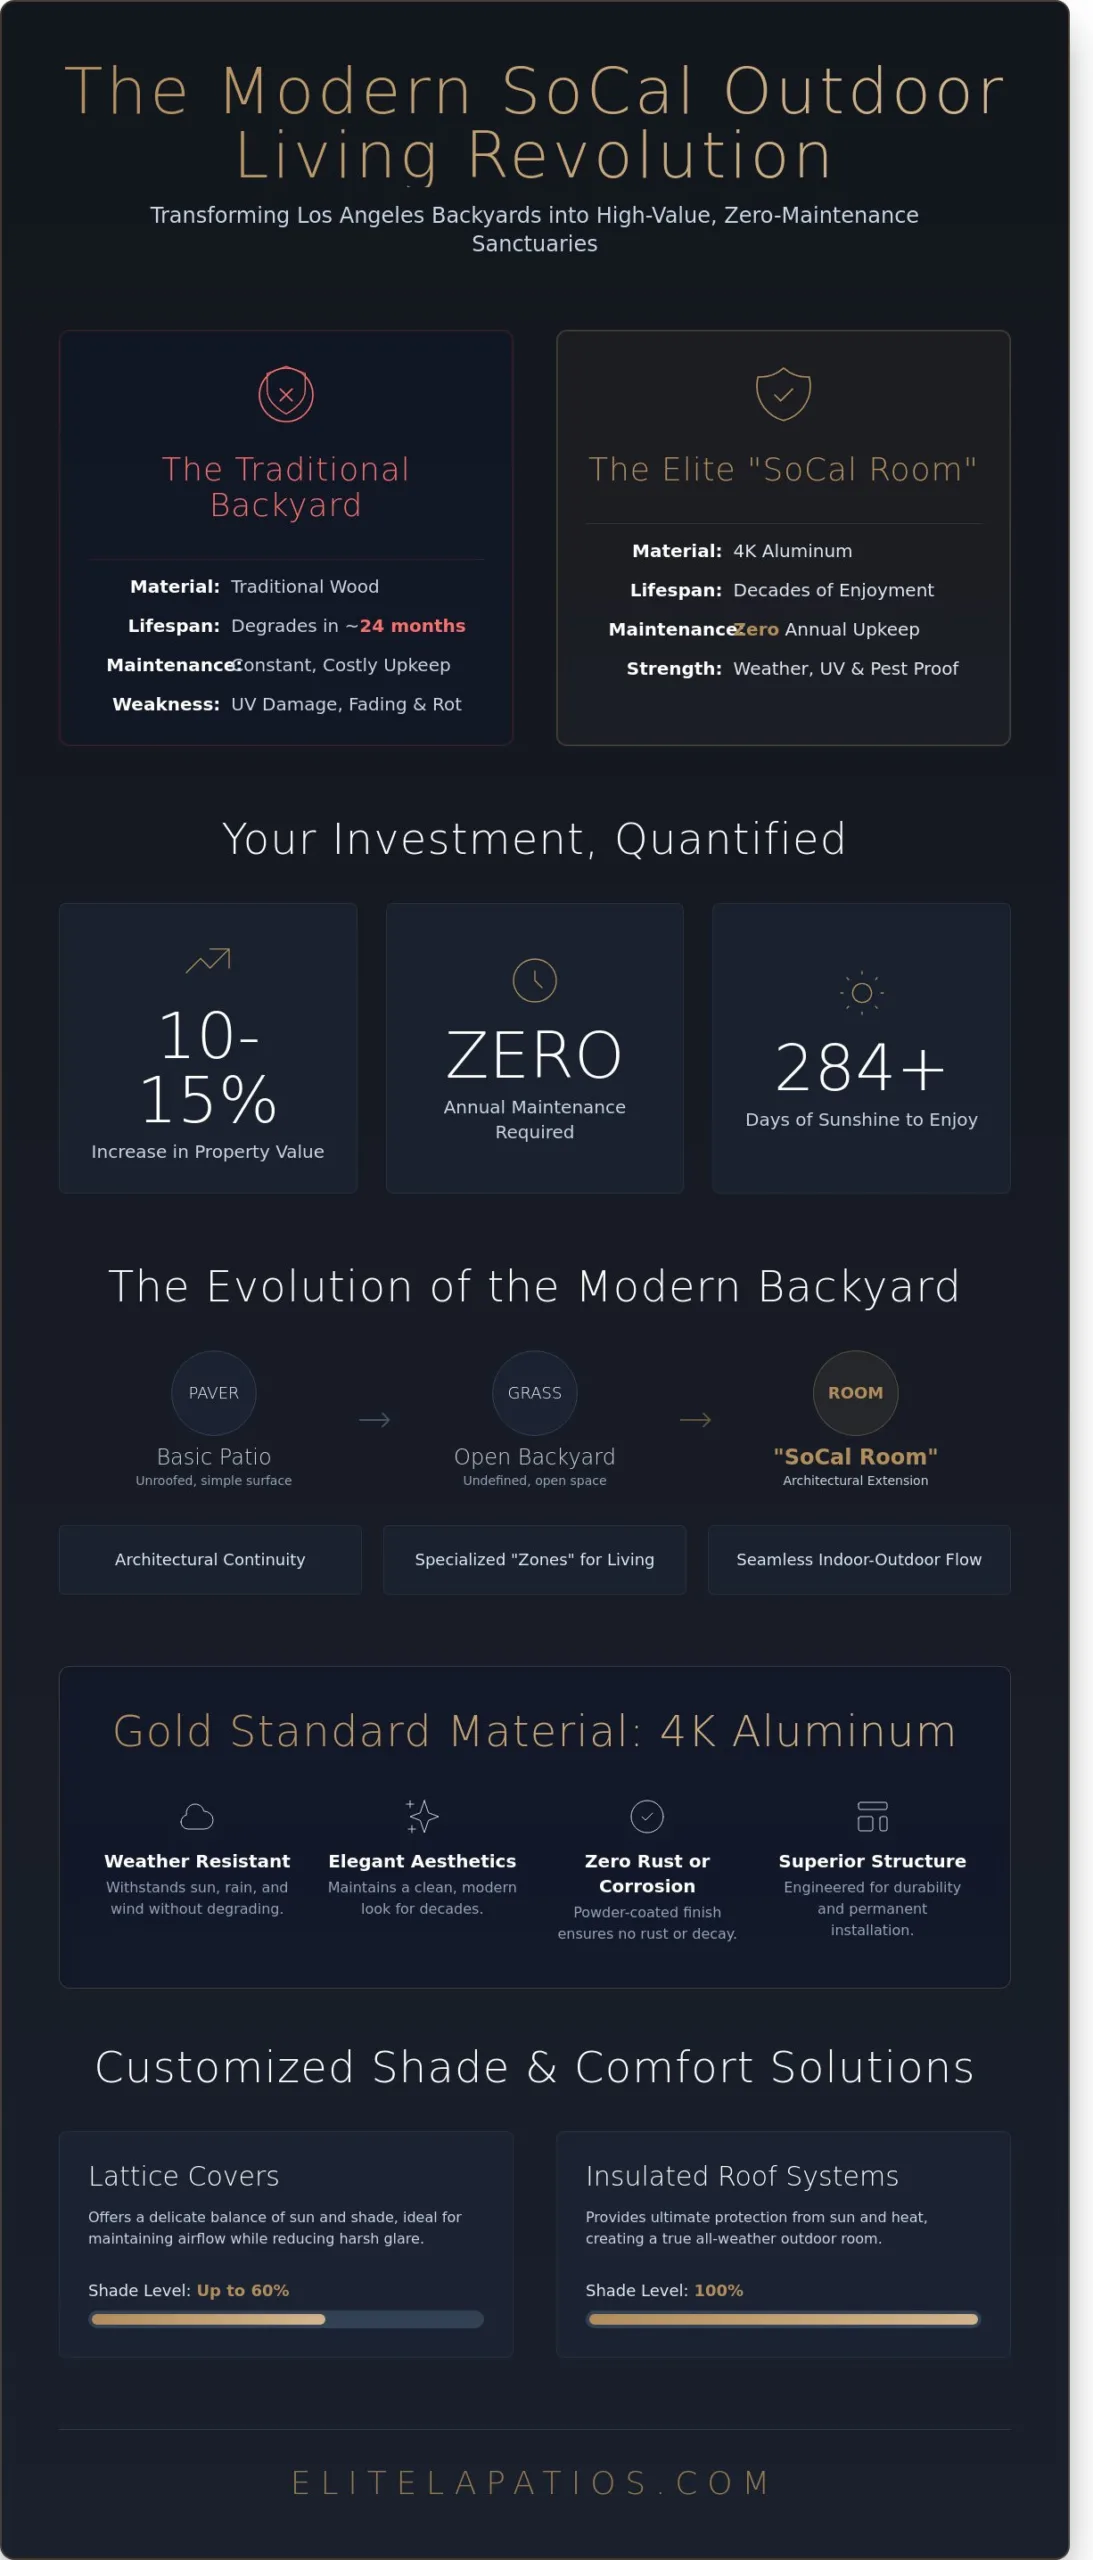Click Specialized "Zones" for Living box
The width and height of the screenshot is (1093, 2560).
(535, 1559)
